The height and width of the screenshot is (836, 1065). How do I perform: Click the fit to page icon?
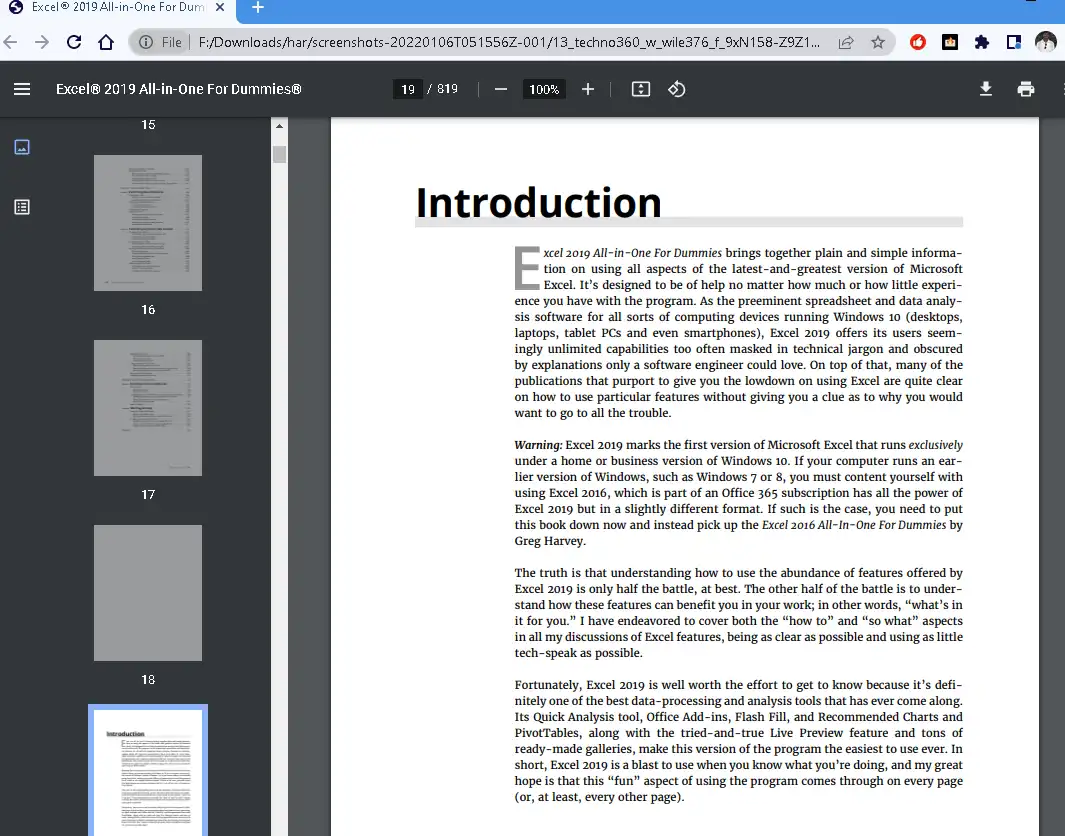pyautogui.click(x=641, y=89)
